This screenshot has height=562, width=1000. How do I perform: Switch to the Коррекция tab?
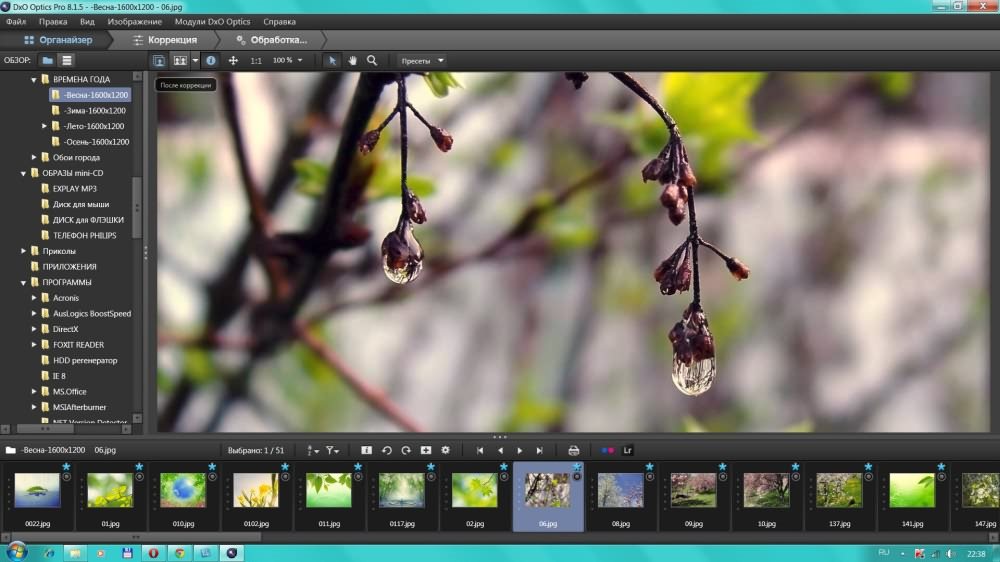166,40
